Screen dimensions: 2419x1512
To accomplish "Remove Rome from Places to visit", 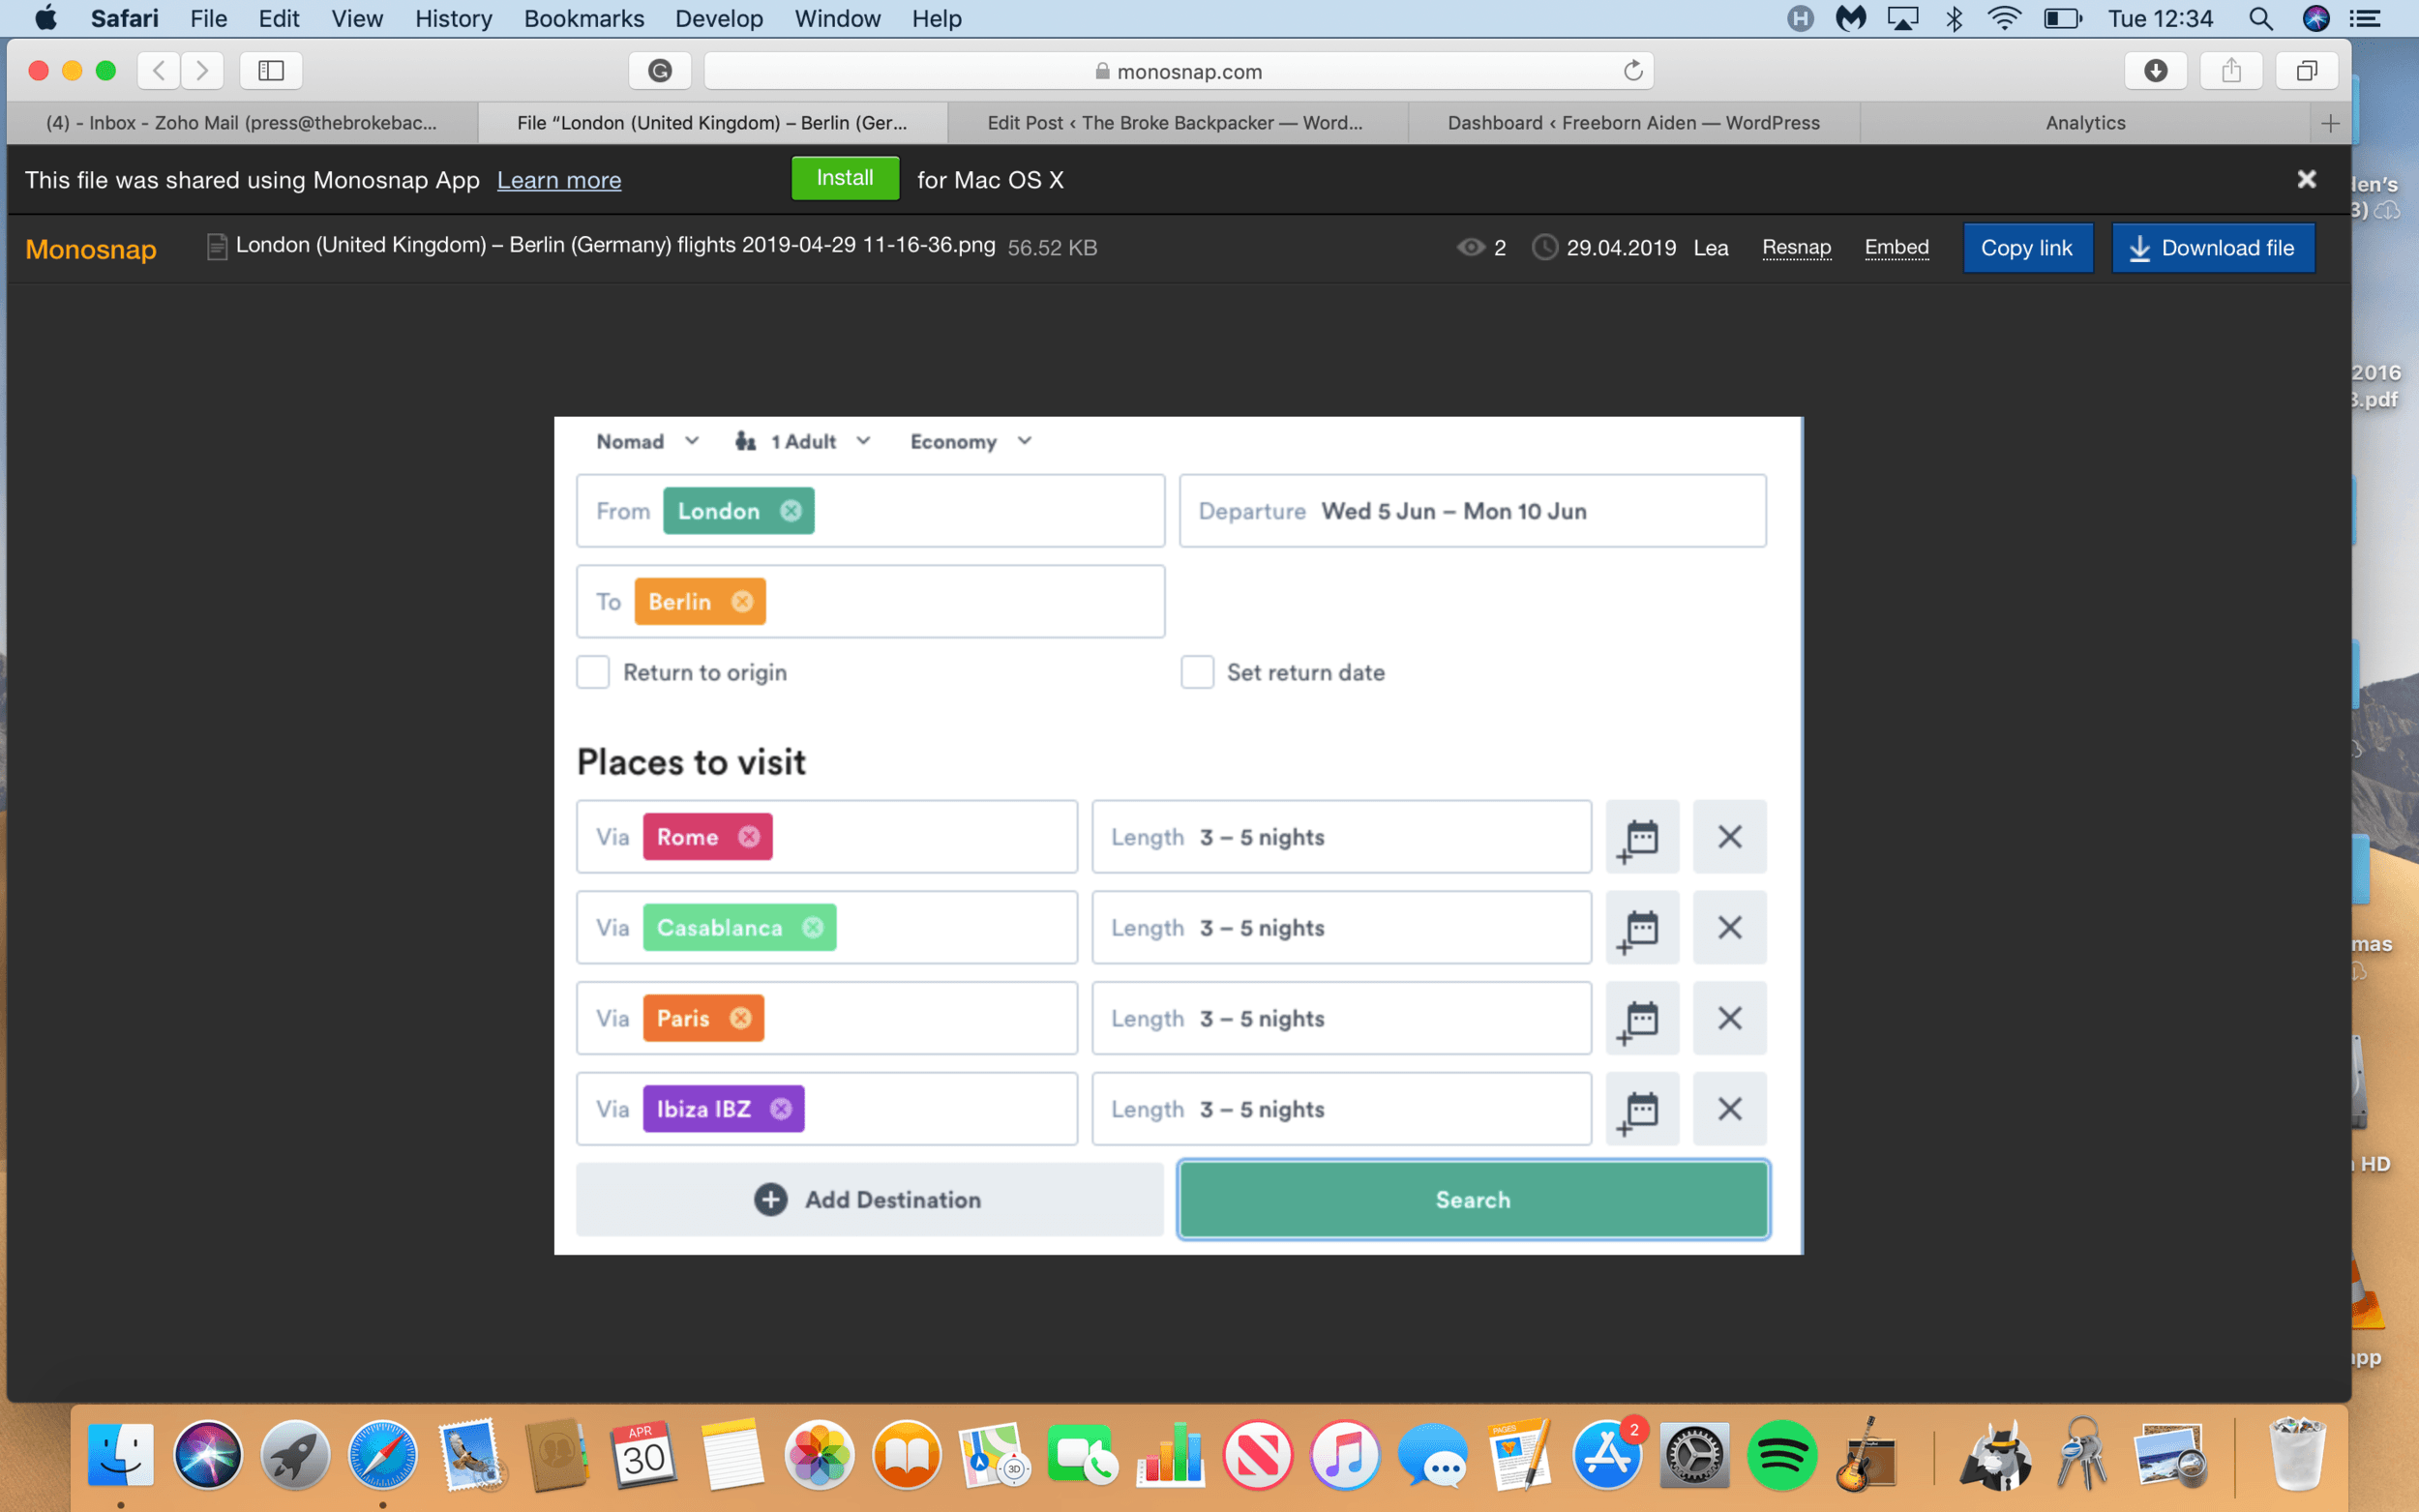I will [x=1727, y=836].
